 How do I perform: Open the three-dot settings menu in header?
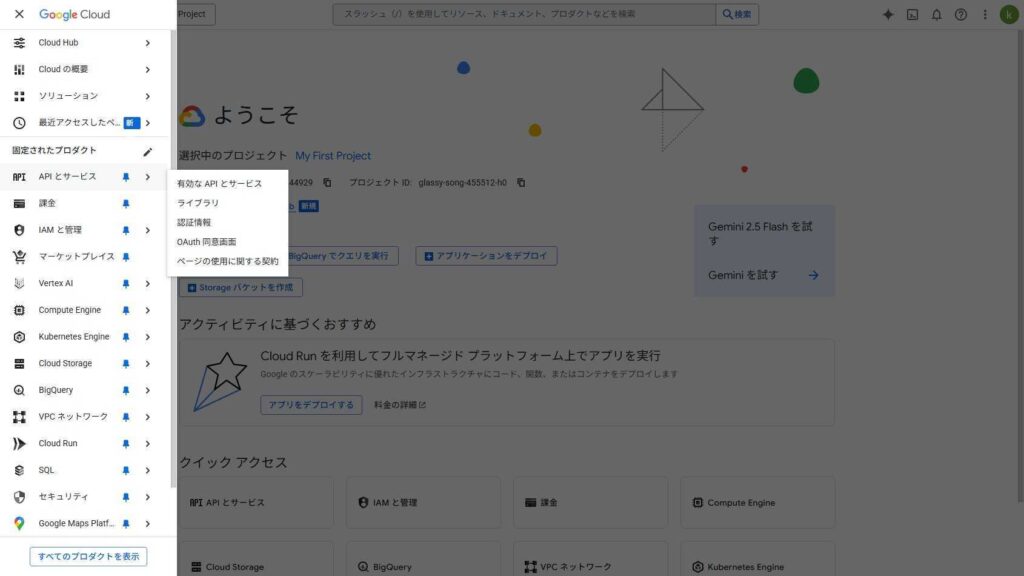coord(985,14)
